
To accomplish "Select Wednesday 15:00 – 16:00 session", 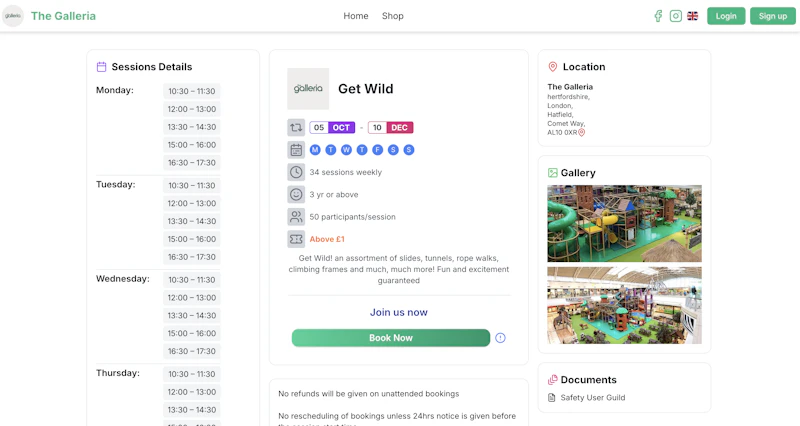I will (192, 334).
